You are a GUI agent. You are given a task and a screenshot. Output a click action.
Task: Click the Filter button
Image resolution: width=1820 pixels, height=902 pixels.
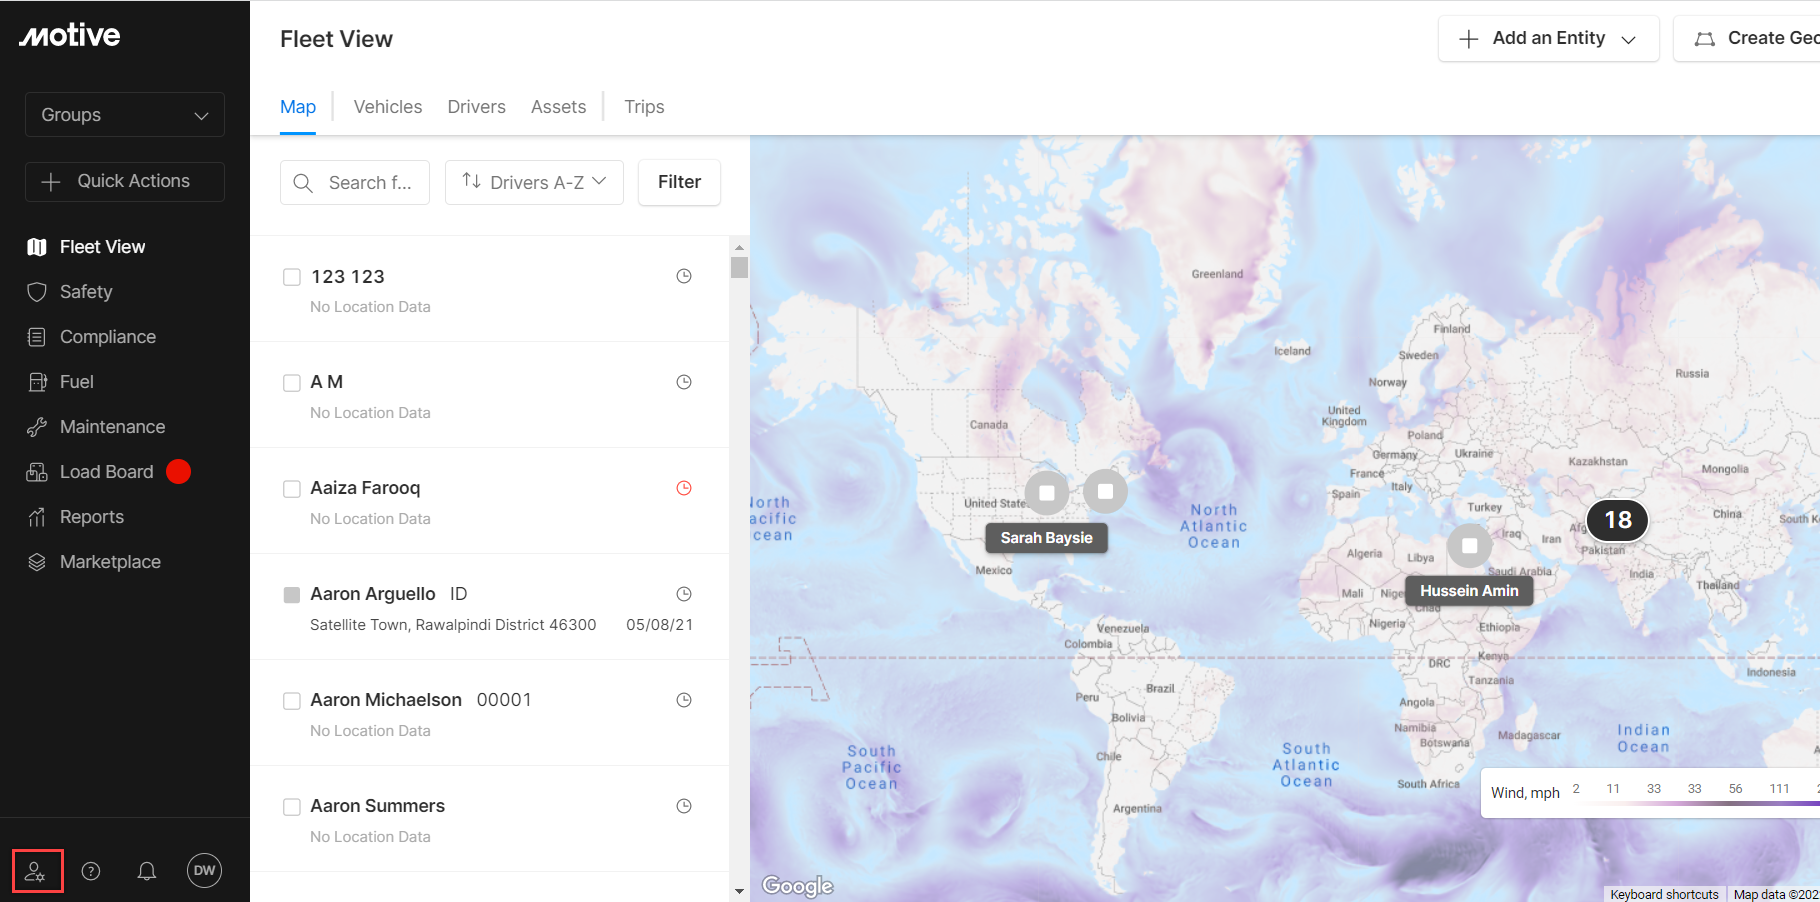pyautogui.click(x=679, y=182)
